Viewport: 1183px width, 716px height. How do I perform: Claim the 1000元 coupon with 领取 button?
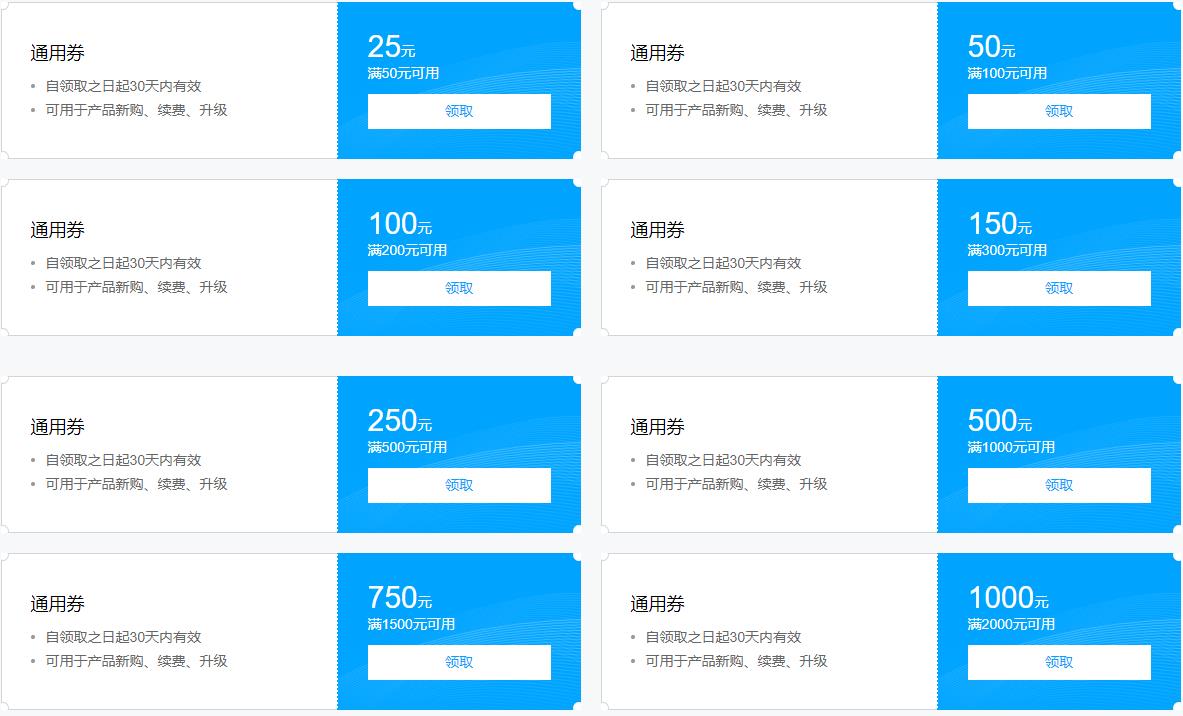[x=1059, y=662]
